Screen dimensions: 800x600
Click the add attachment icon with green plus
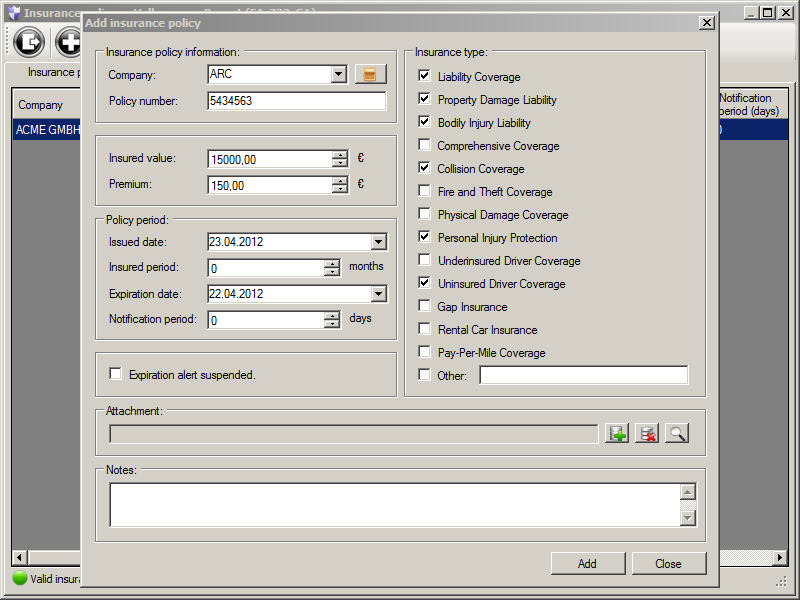(x=617, y=434)
